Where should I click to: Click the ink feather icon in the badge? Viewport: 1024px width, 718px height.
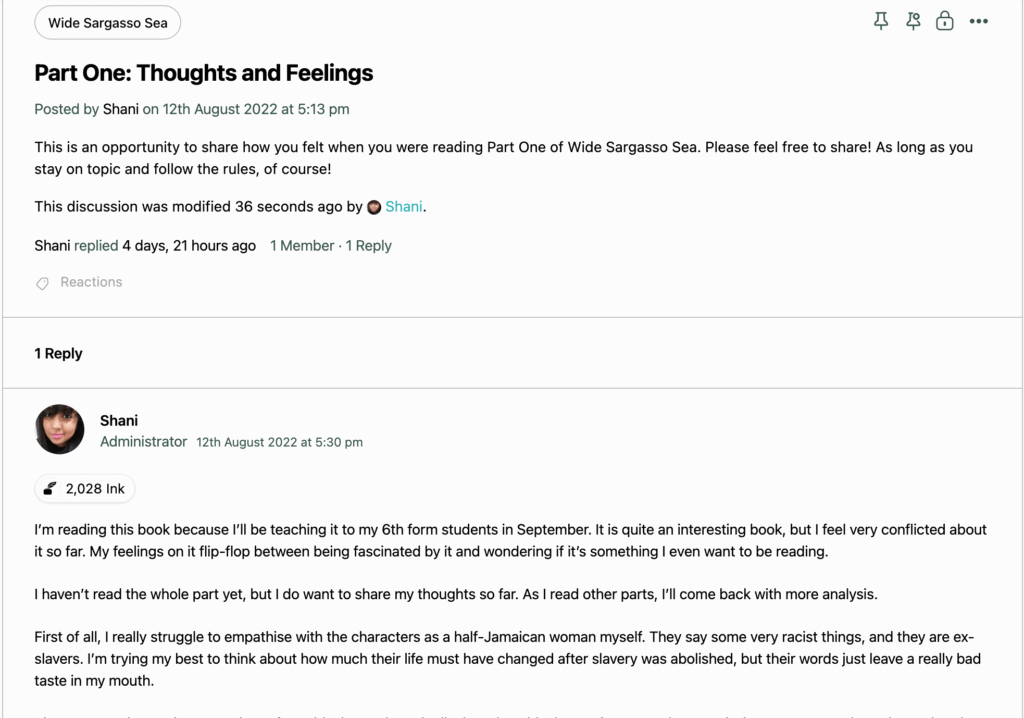click(51, 489)
